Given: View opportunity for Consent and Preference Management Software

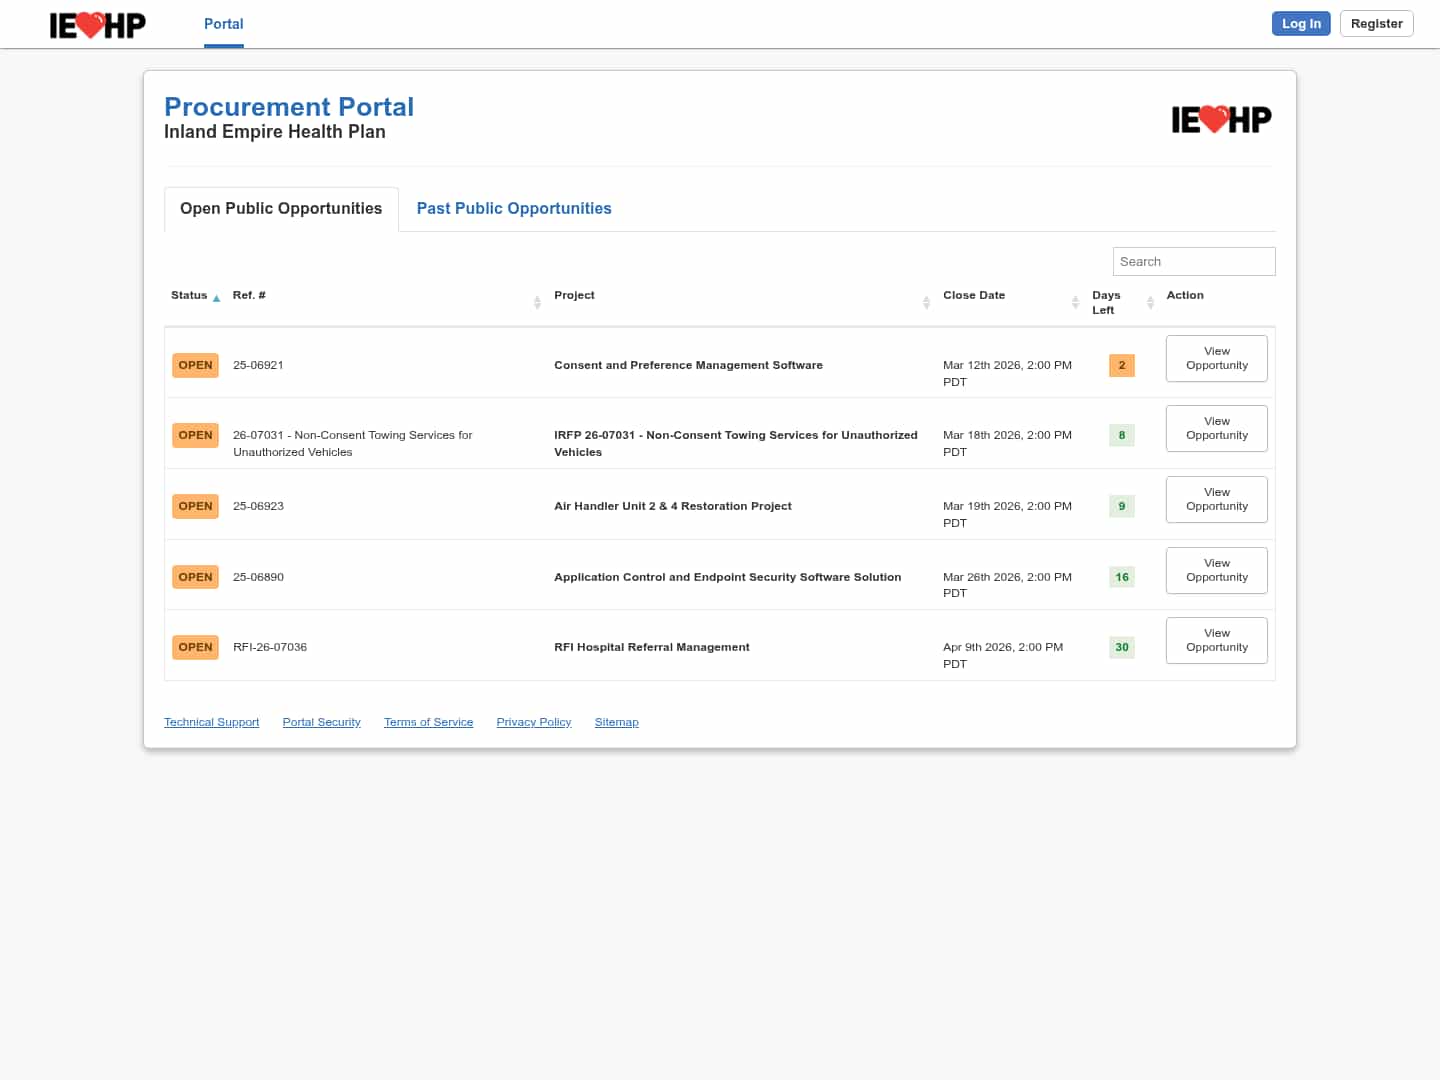Looking at the screenshot, I should pyautogui.click(x=1216, y=359).
